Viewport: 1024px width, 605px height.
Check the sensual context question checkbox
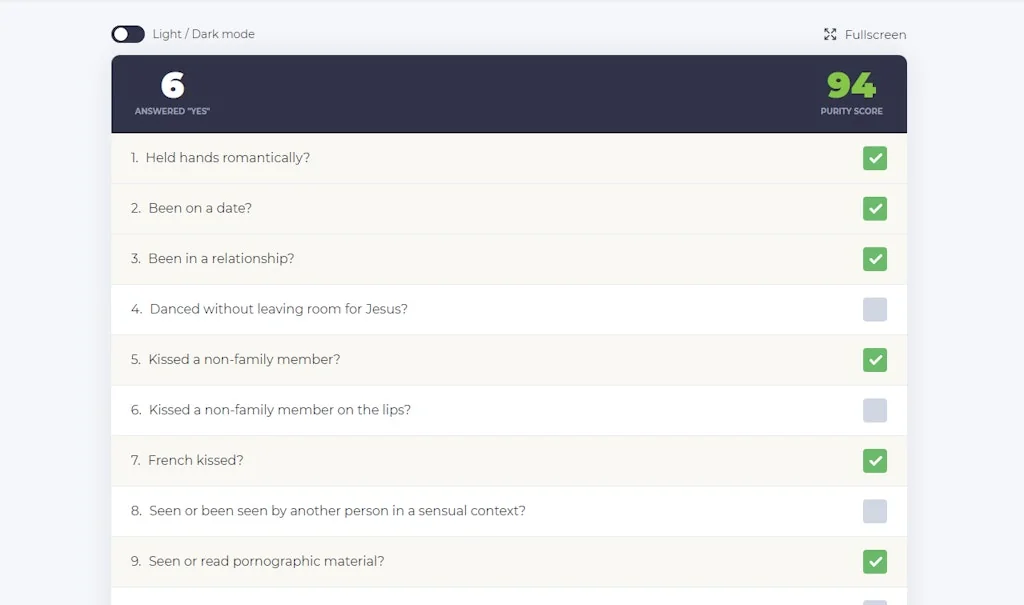[875, 511]
